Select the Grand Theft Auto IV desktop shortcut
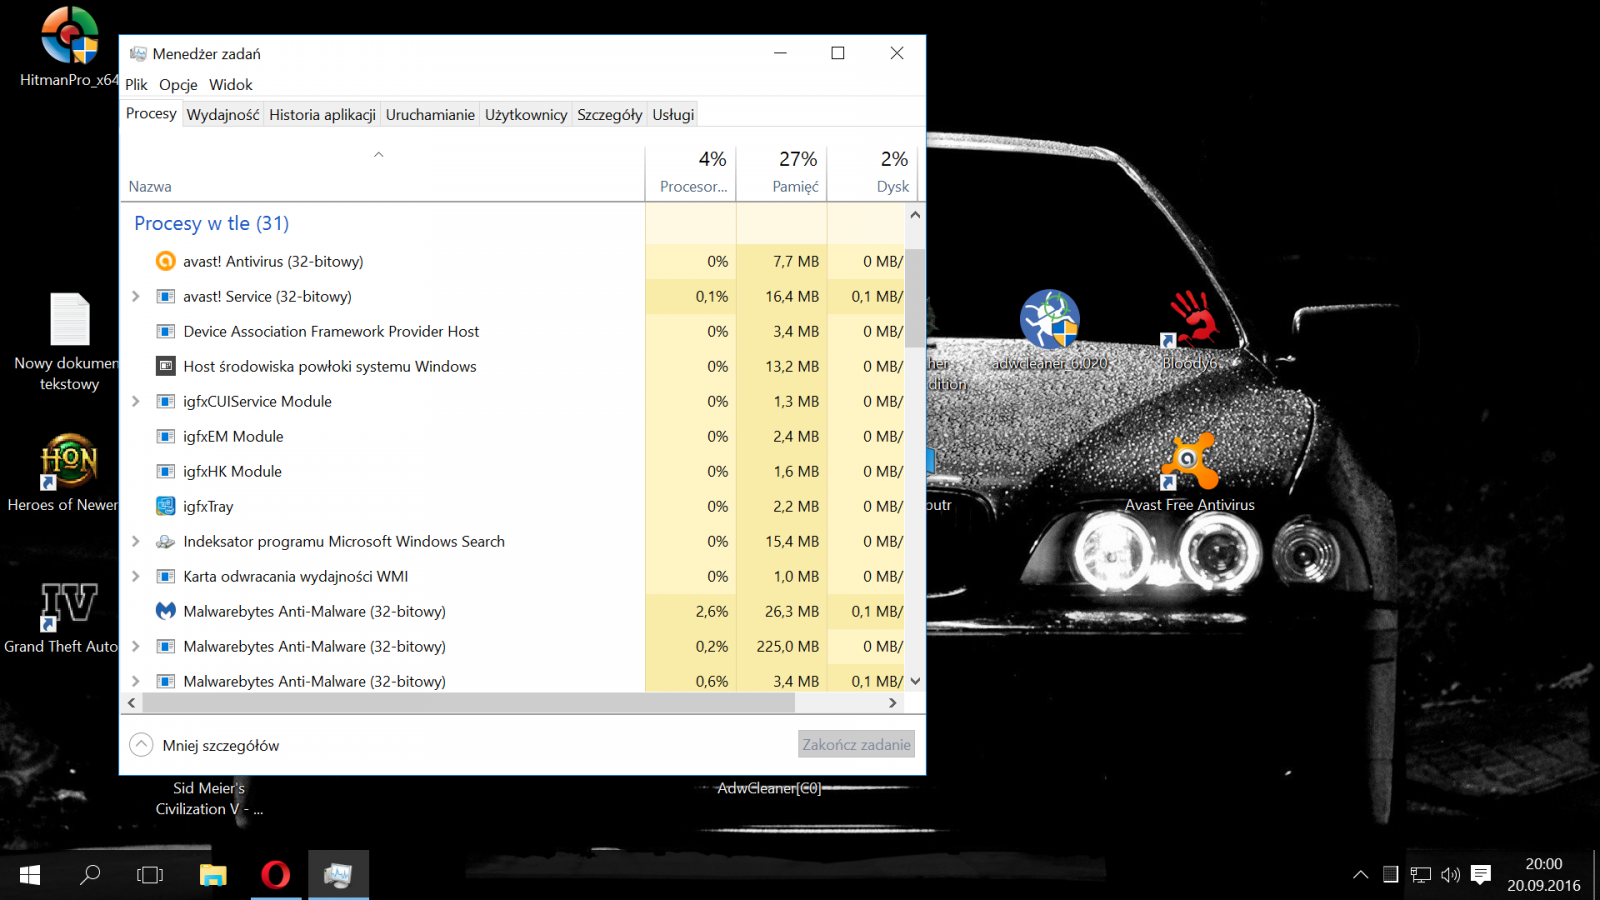 (x=64, y=618)
